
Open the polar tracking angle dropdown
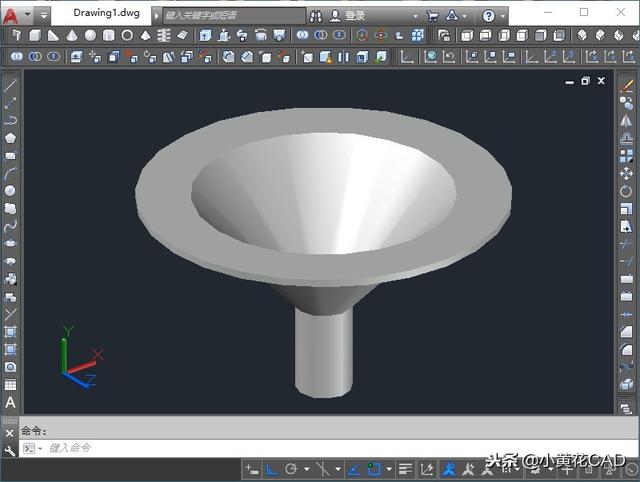[x=306, y=470]
